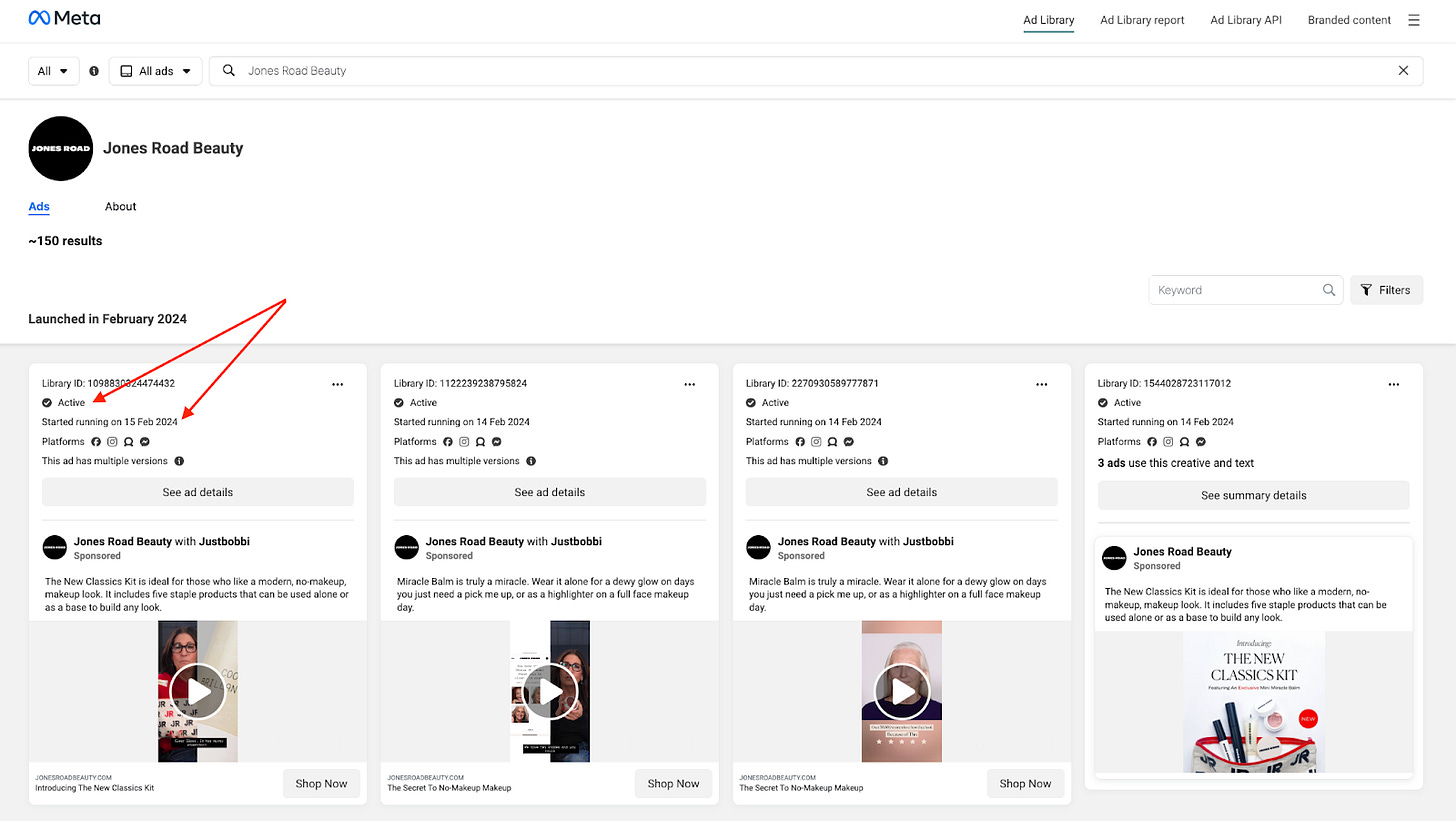The height and width of the screenshot is (821, 1456).
Task: Clear the search with the X icon
Action: 1403,70
